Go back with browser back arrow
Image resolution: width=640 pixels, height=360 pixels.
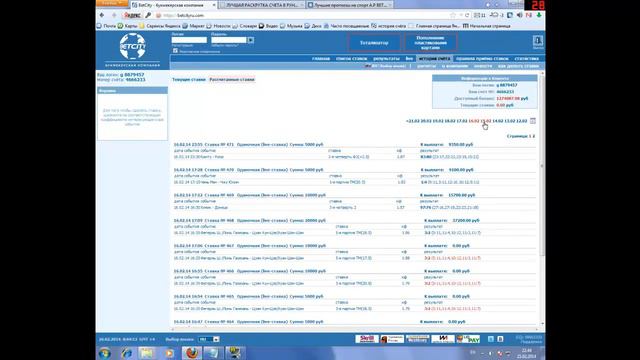(102, 15)
